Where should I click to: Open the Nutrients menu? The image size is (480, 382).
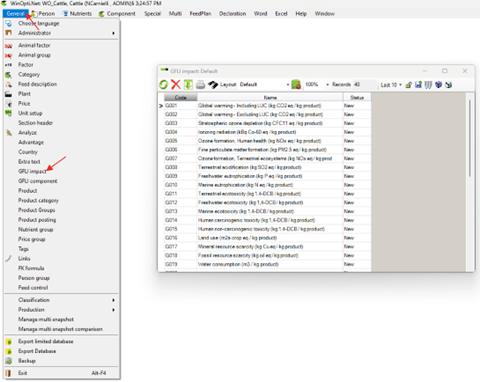click(77, 14)
